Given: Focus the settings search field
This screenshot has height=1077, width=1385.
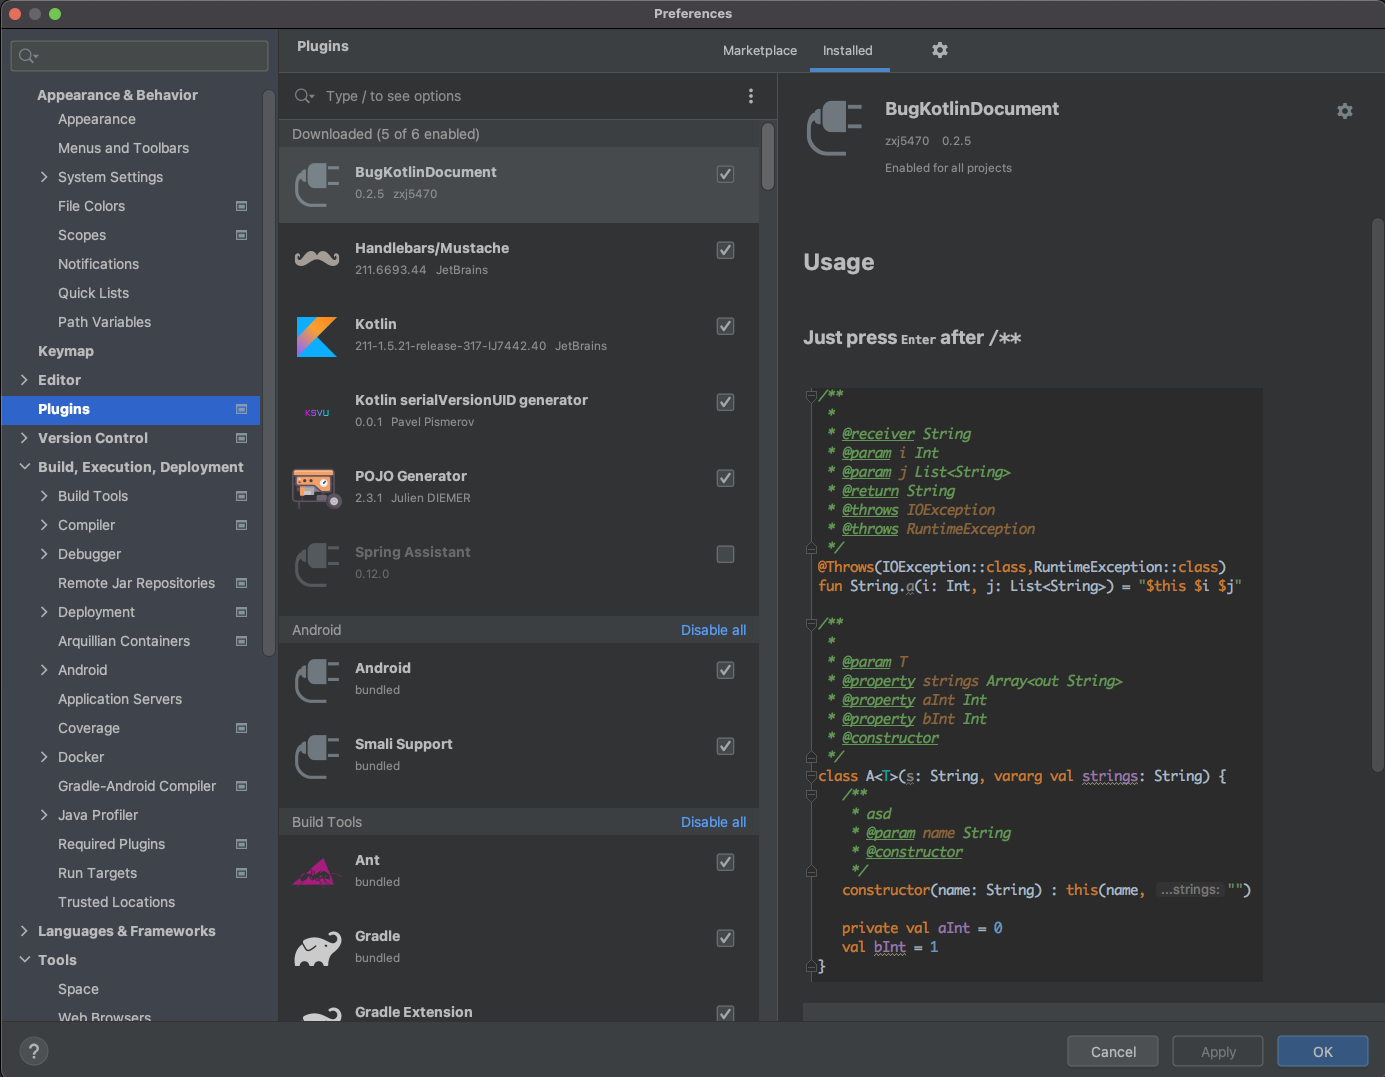Looking at the screenshot, I should (x=140, y=56).
